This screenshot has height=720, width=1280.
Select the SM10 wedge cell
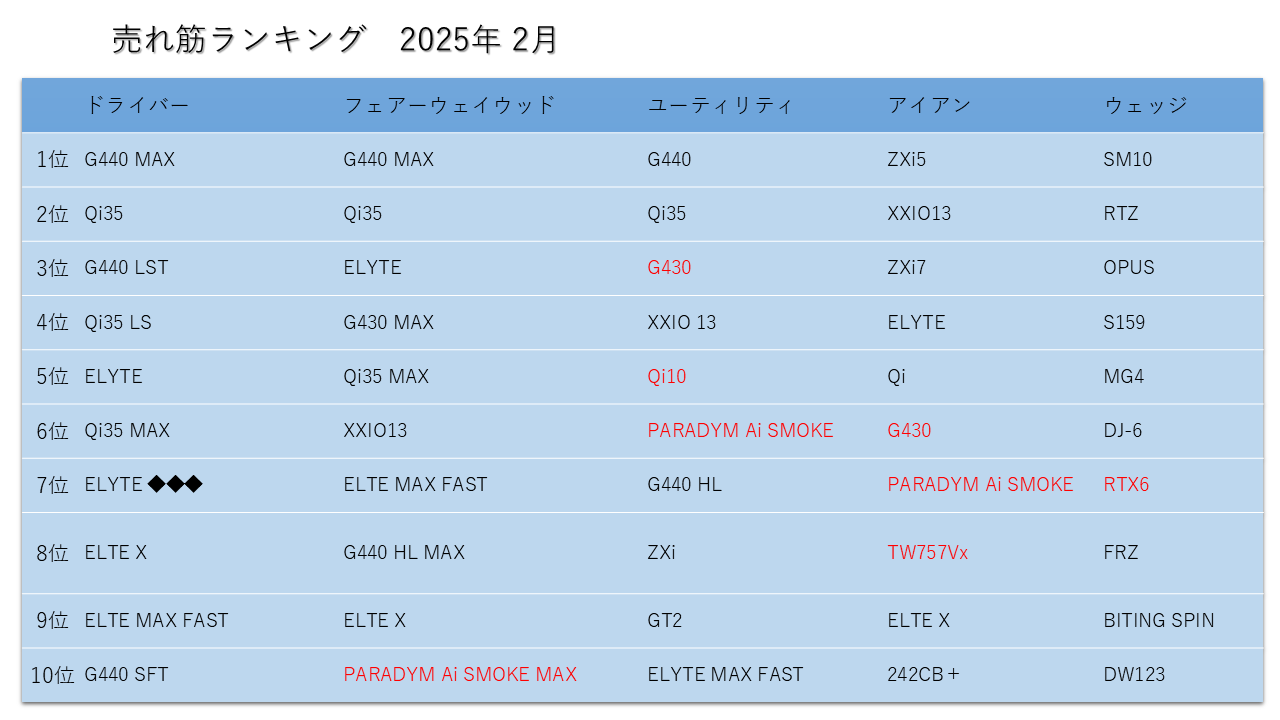[1128, 159]
